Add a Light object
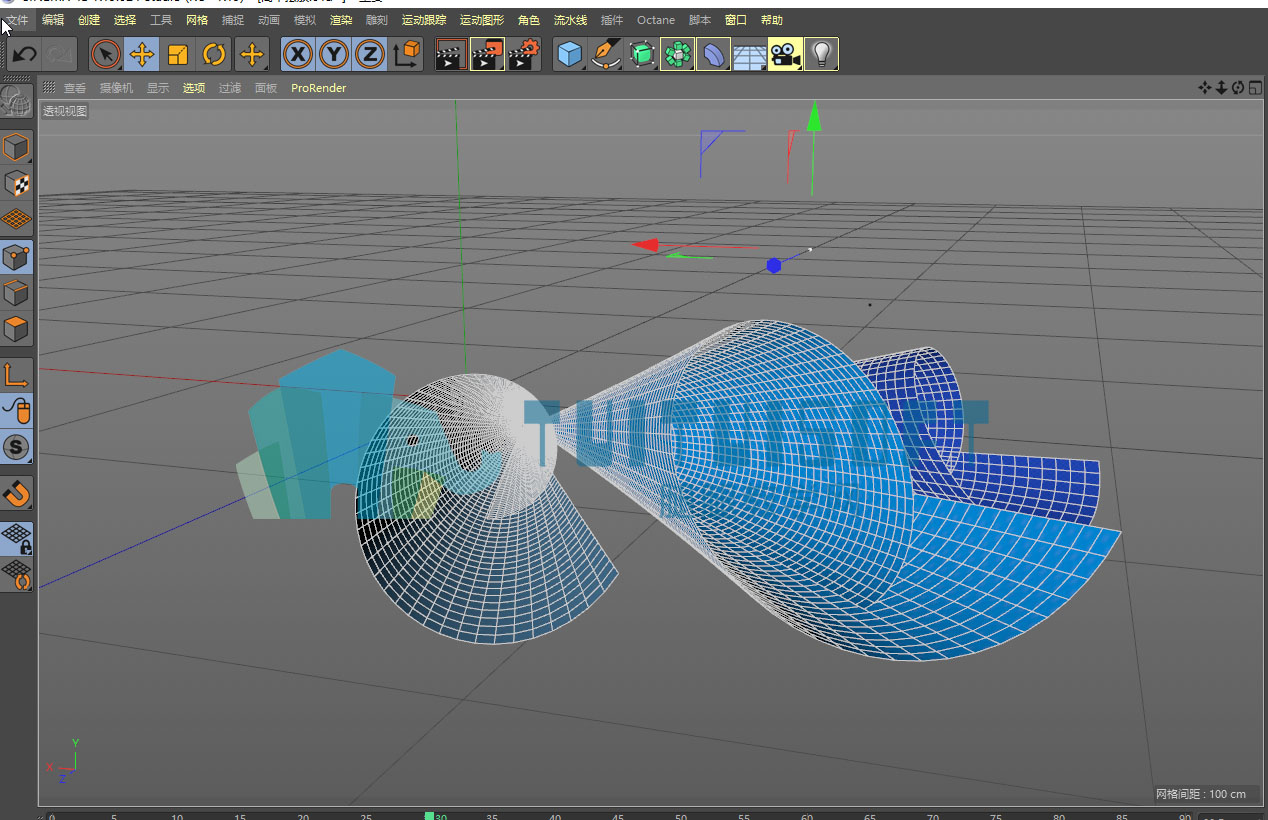Screen dimensions: 1268x820 coord(821,54)
